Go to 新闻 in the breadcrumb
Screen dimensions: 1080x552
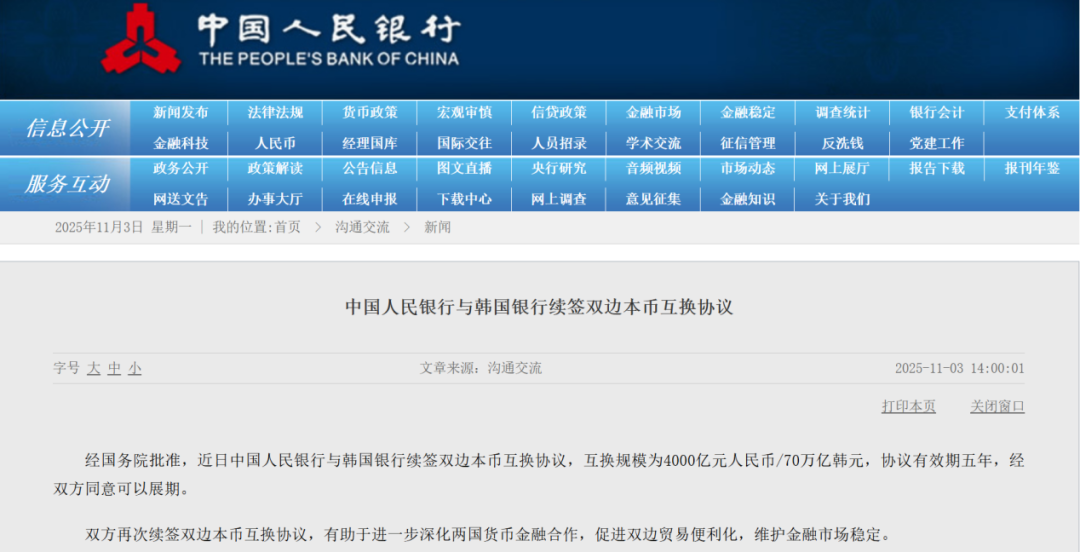click(x=437, y=227)
